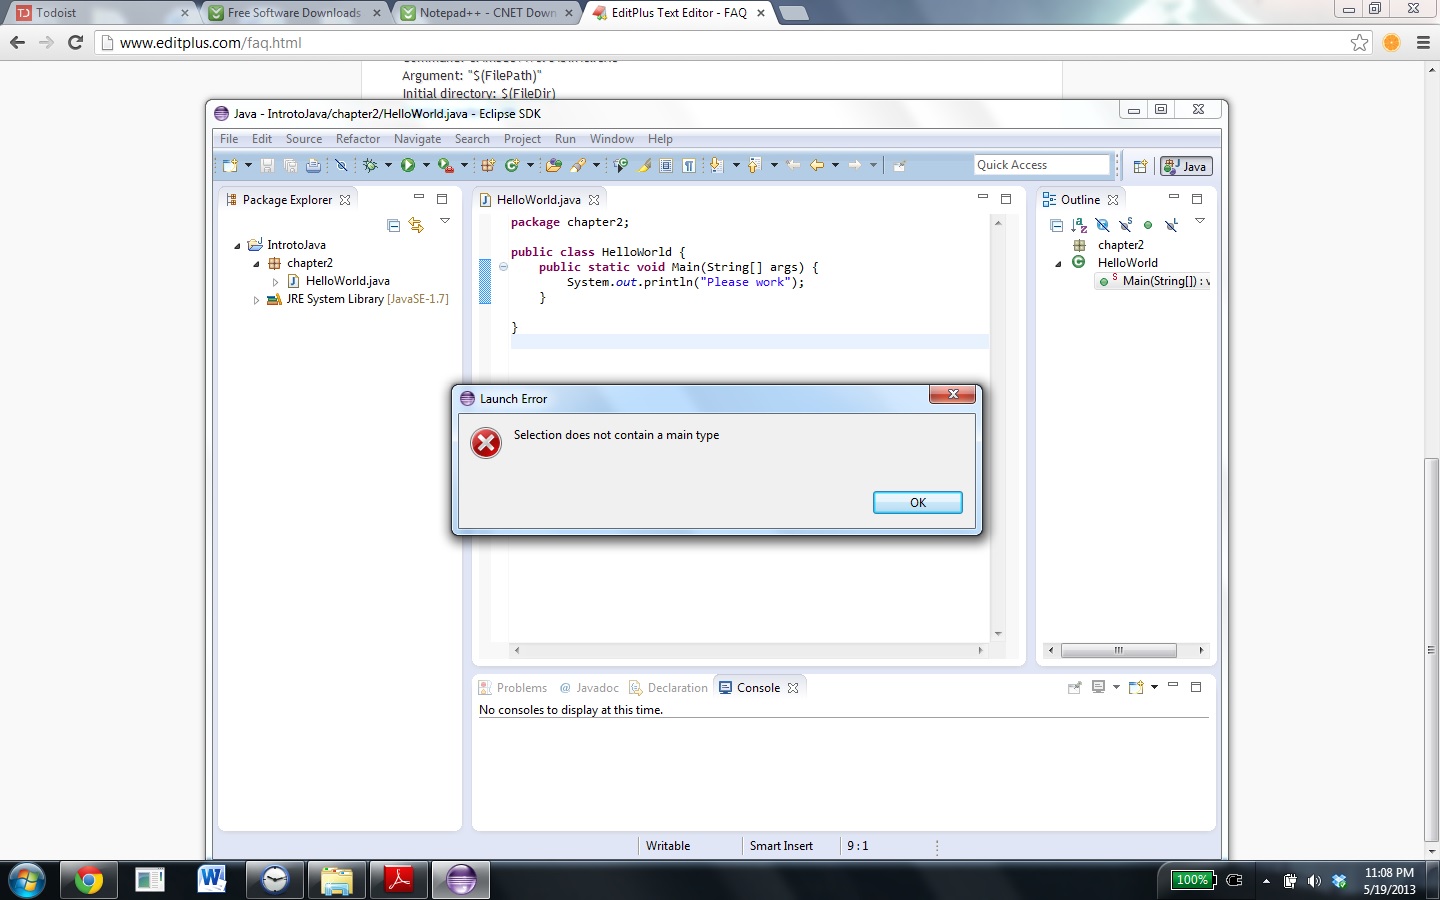Click the green Run button in toolbar
This screenshot has height=900, width=1440.
[x=408, y=165]
